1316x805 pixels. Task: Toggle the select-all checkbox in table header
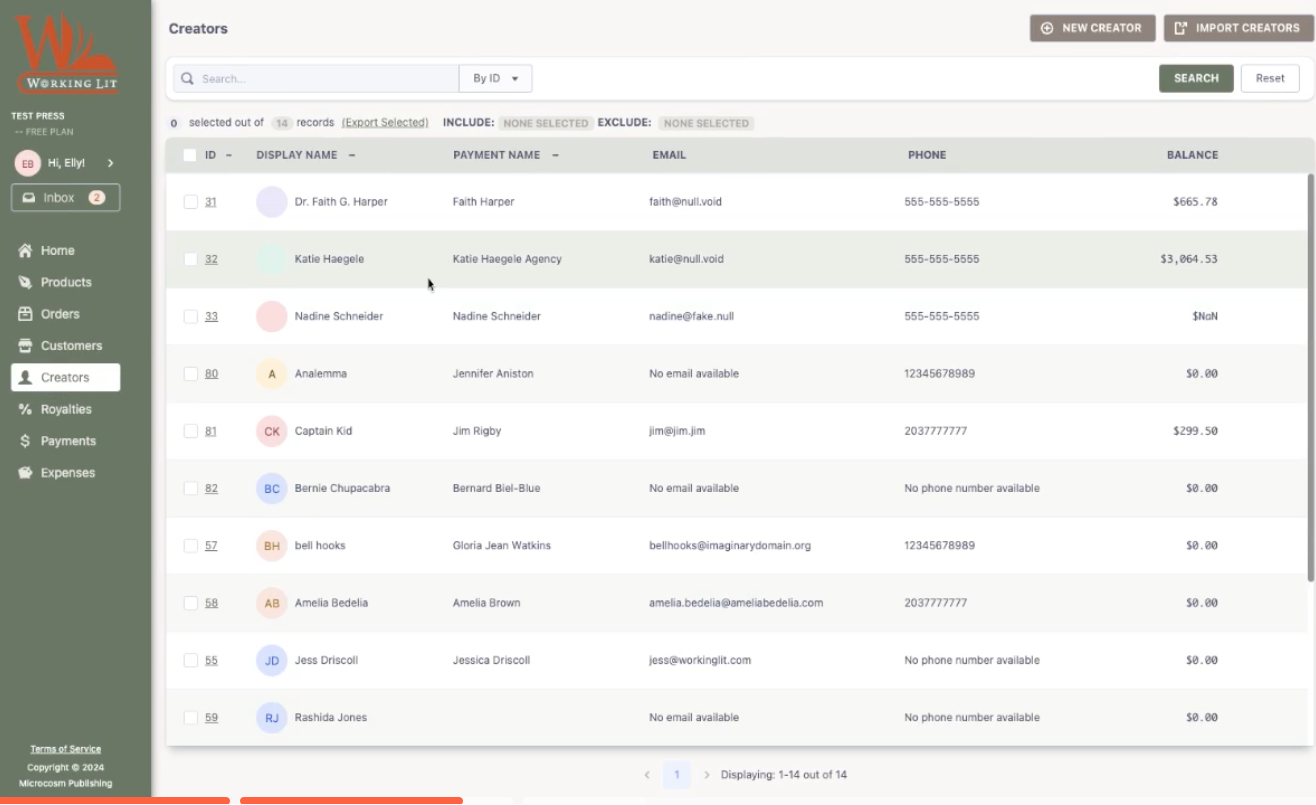(190, 155)
